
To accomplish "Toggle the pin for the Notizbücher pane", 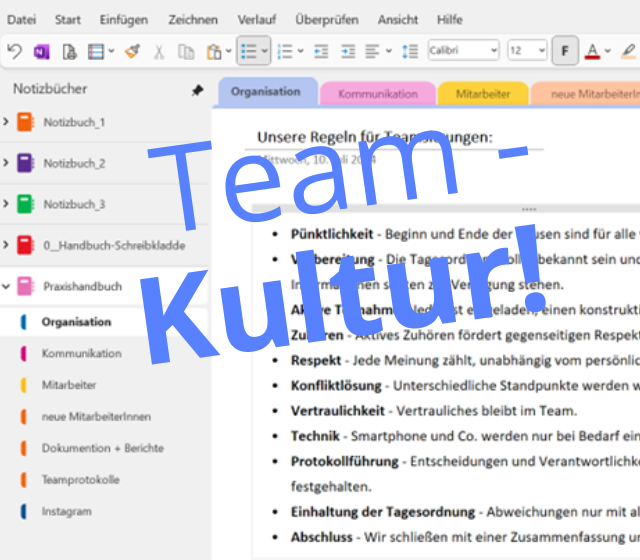I will point(198,90).
